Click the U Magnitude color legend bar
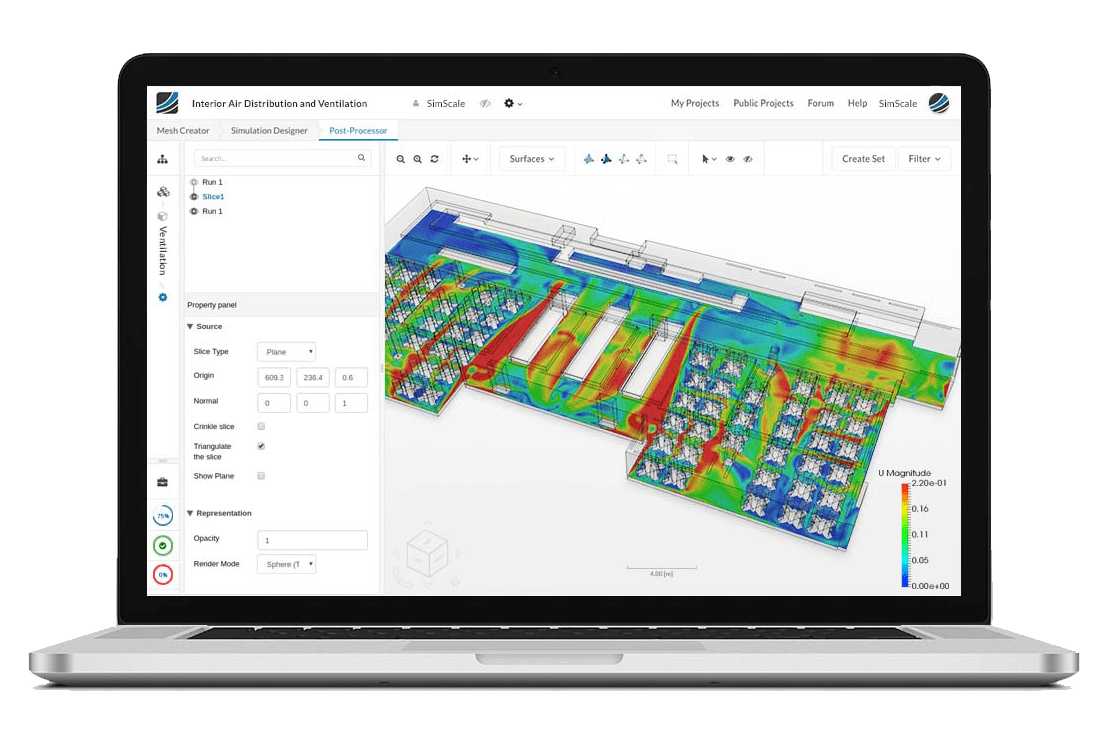The image size is (1104, 750). tap(905, 535)
